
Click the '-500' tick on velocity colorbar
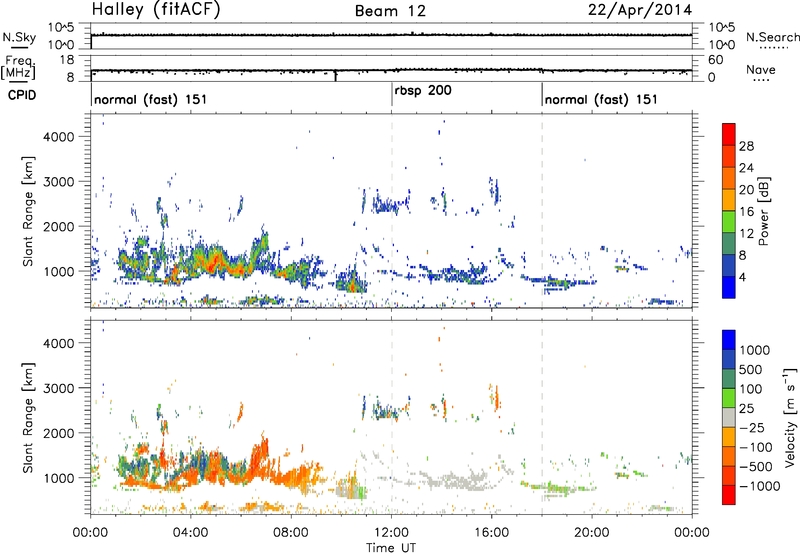point(756,467)
